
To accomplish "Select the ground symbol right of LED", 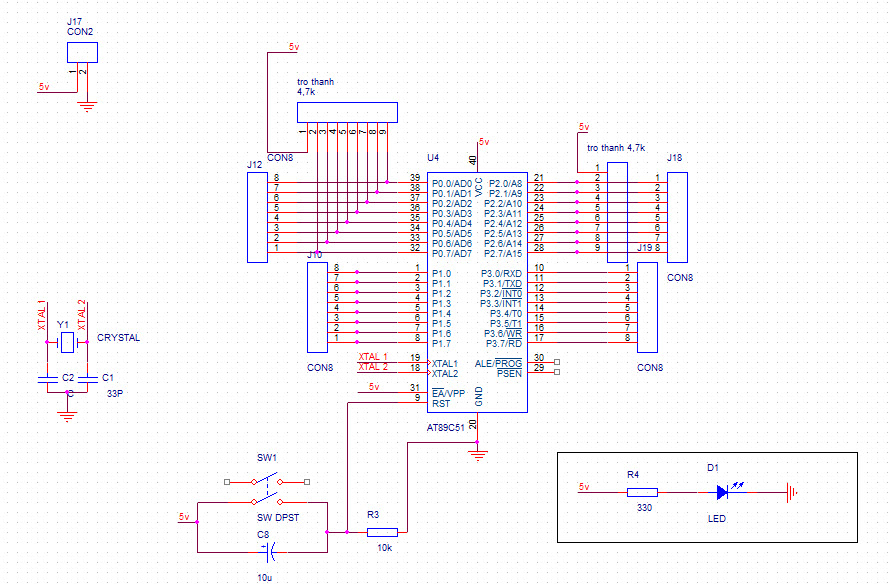I will point(791,492).
